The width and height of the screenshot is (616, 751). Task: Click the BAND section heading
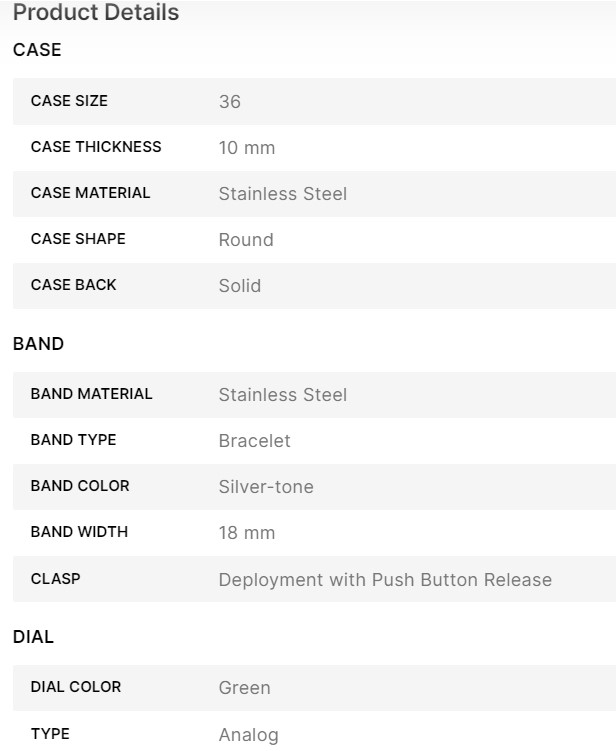pyautogui.click(x=38, y=344)
